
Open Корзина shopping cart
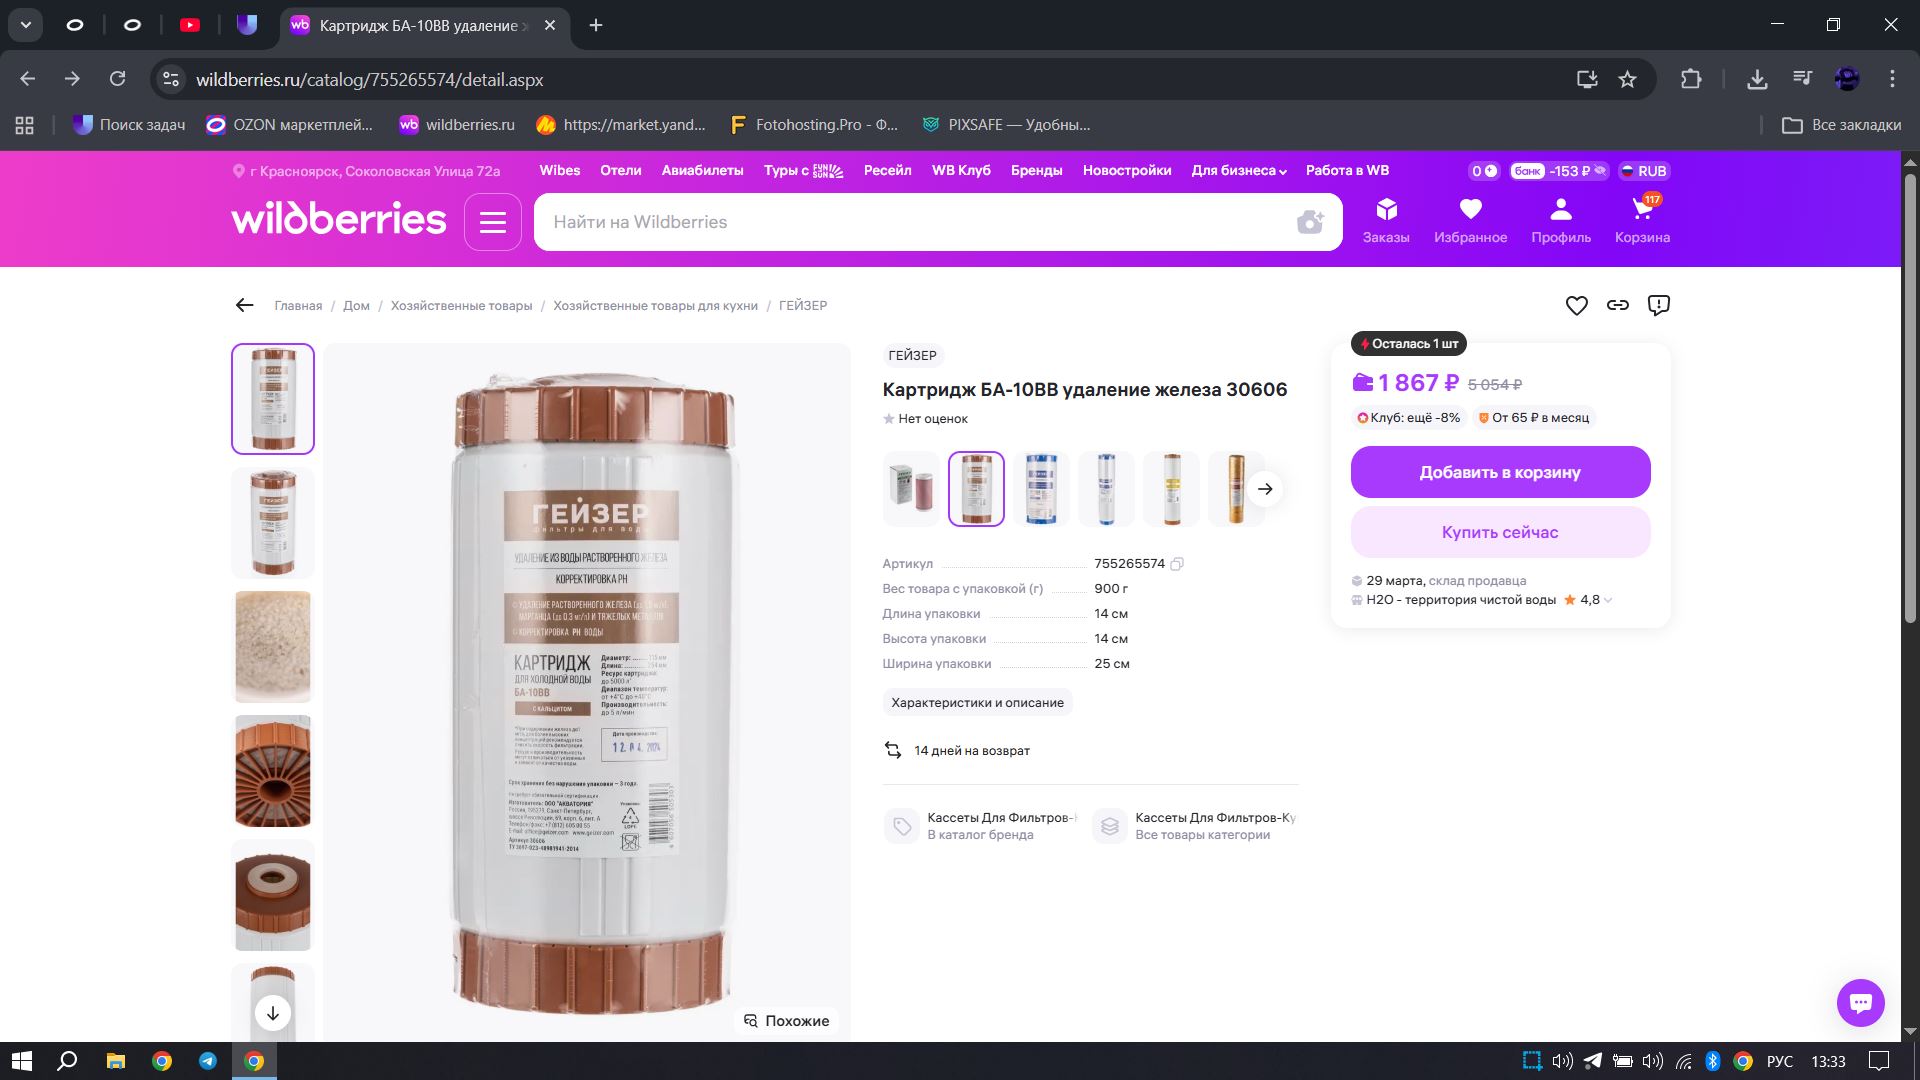point(1642,220)
